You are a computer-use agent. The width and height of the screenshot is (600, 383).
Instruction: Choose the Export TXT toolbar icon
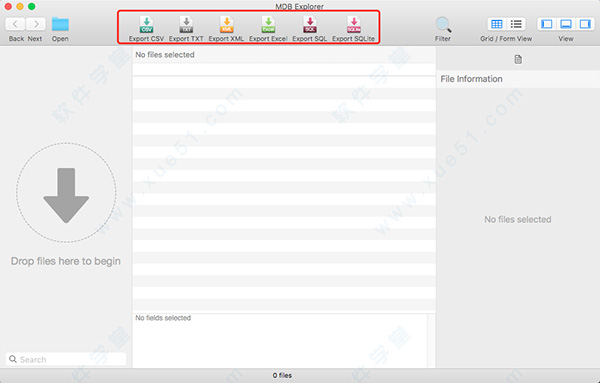(186, 25)
